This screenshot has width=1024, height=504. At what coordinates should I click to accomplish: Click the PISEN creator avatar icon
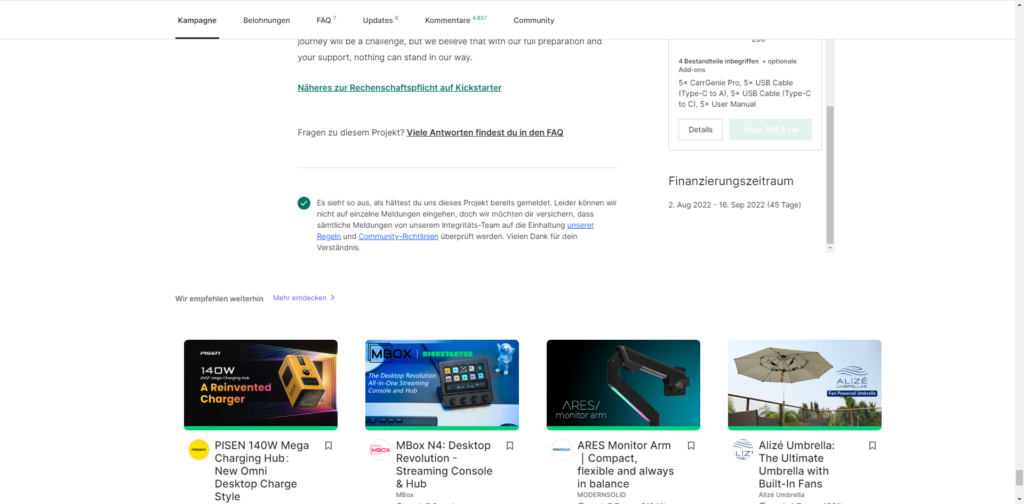pos(199,450)
